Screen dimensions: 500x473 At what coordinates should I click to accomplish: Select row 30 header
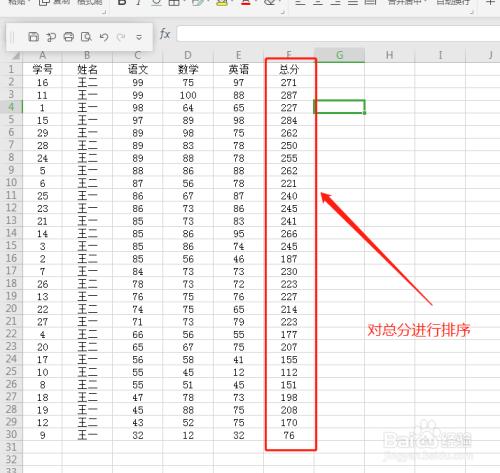11,435
